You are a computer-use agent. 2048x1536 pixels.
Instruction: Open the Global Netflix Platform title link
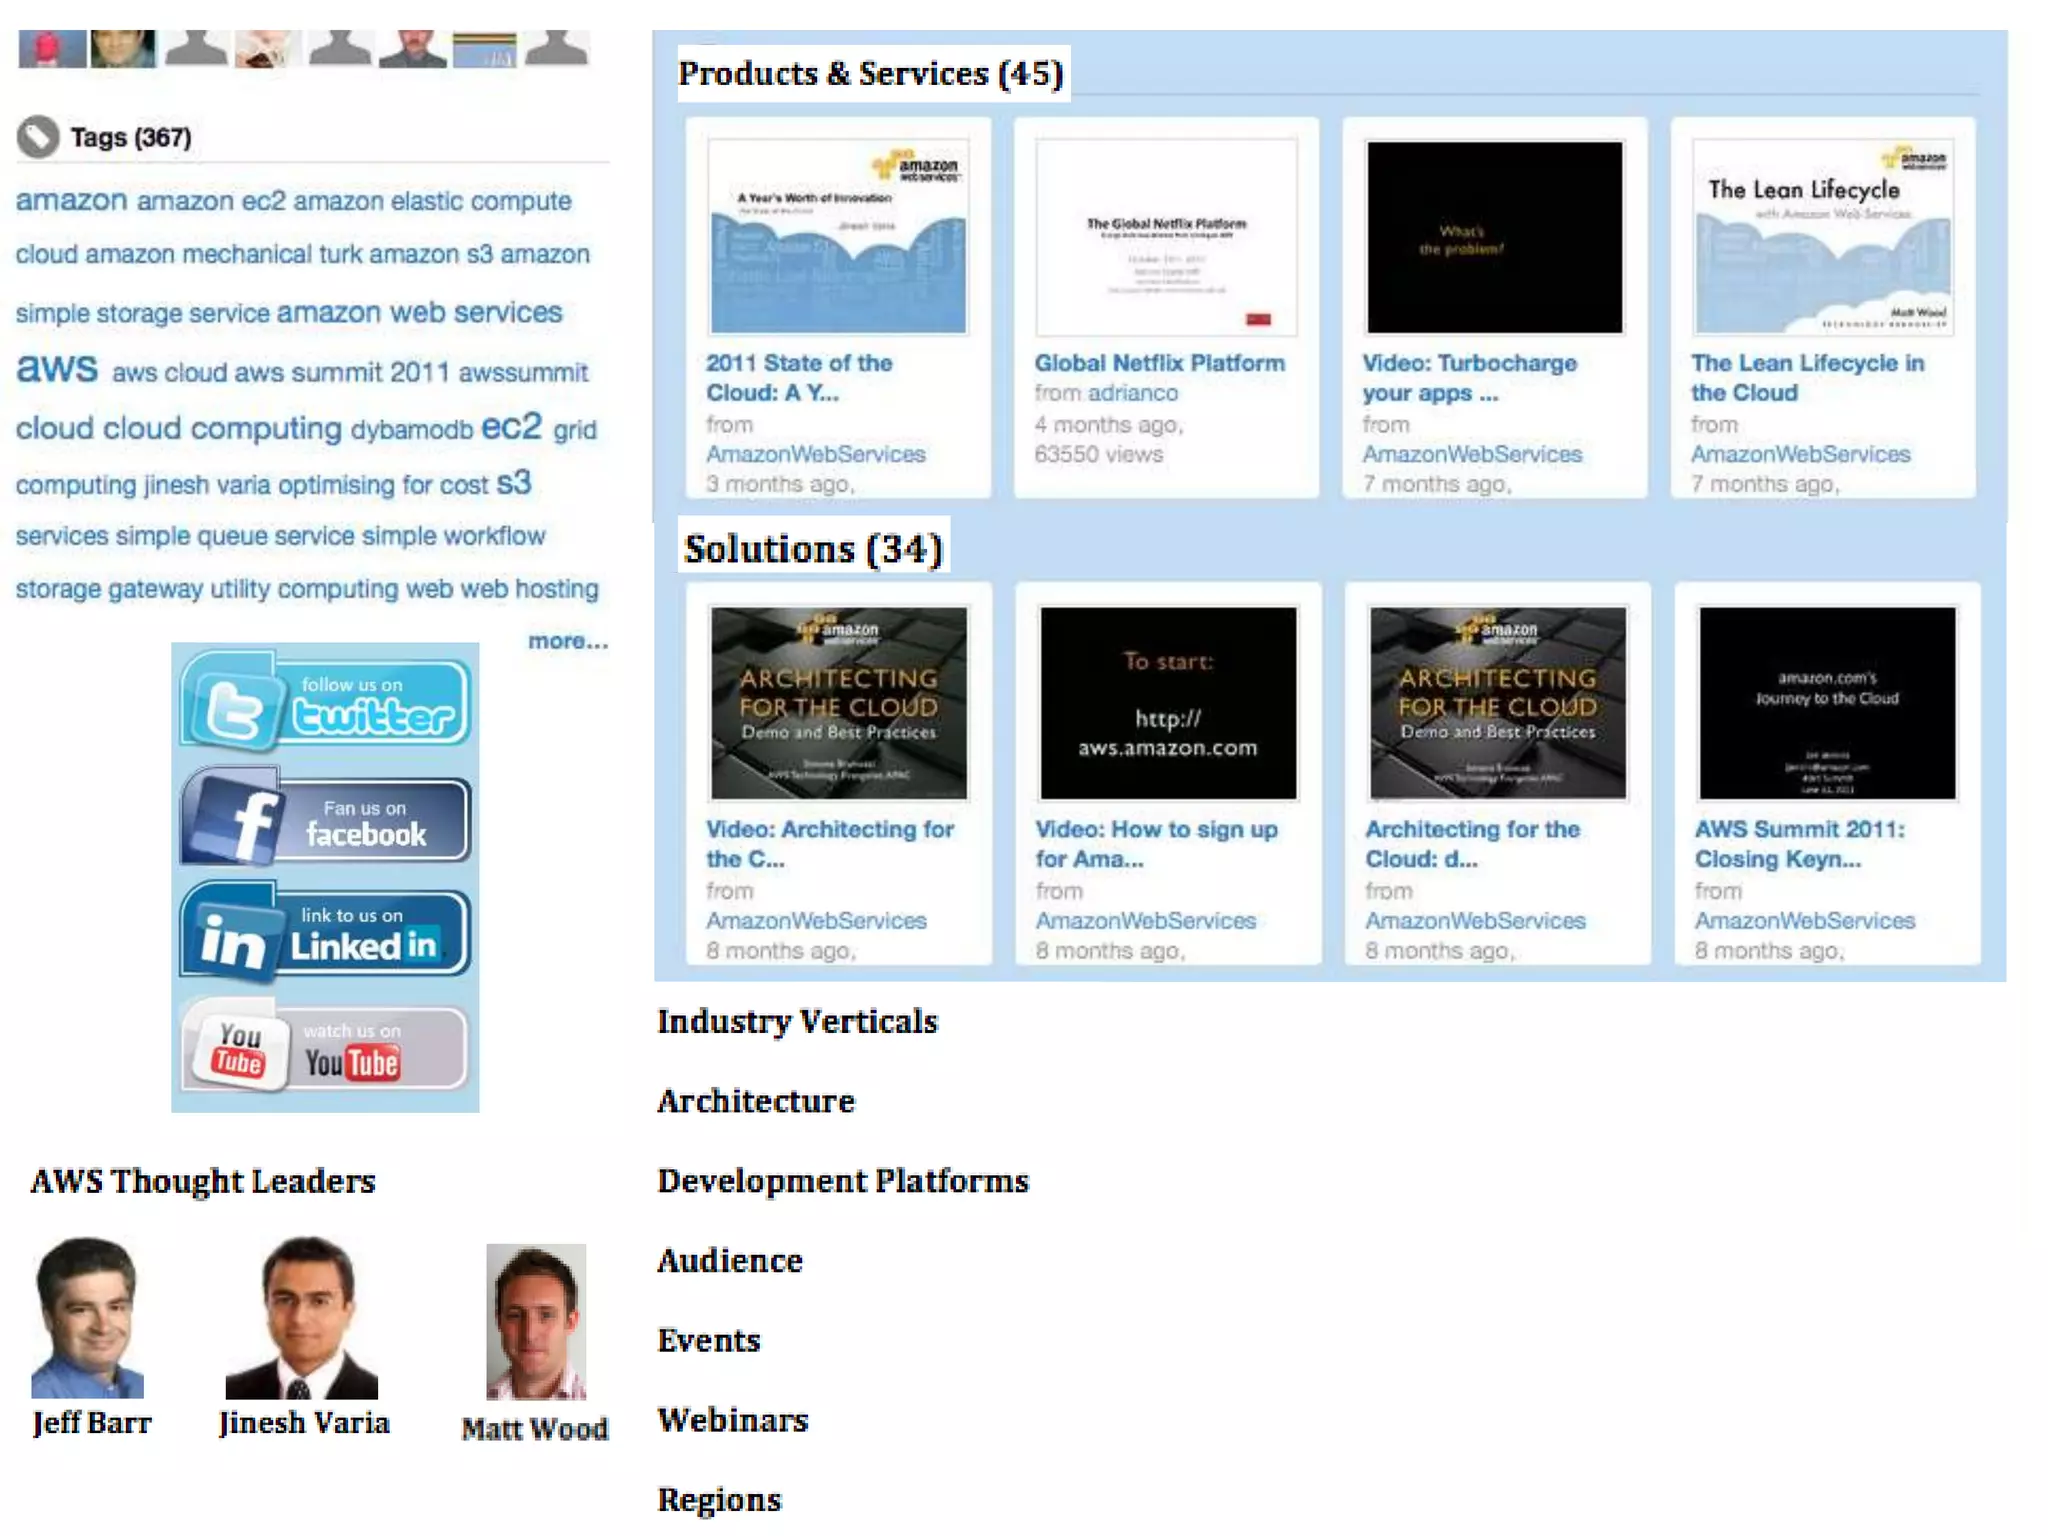coord(1159,363)
